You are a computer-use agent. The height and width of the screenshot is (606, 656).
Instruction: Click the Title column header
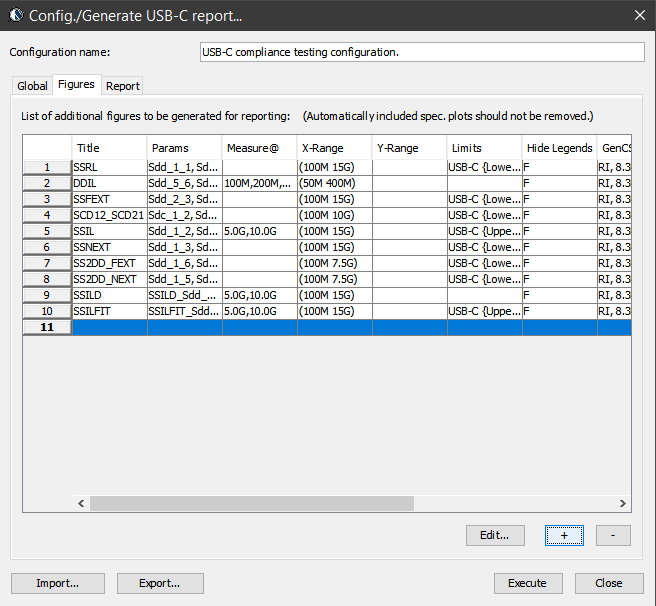[109, 148]
